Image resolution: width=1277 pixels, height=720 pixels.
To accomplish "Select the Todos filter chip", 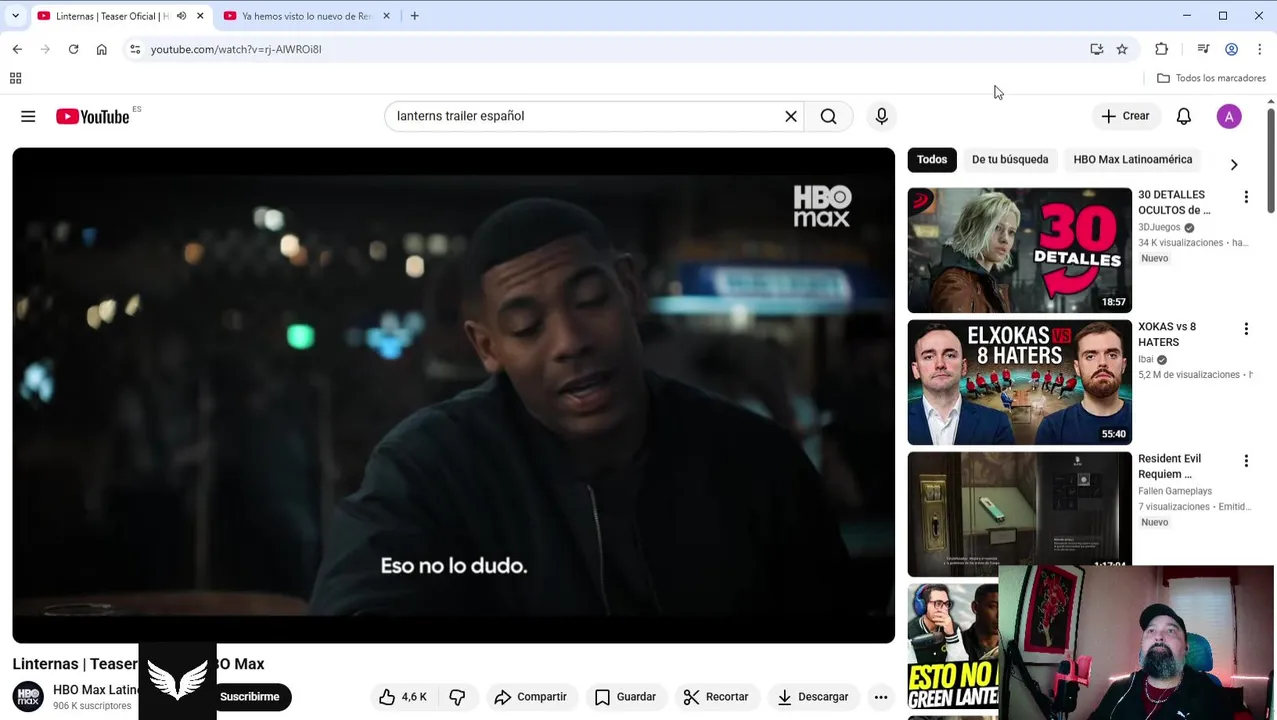I will tap(932, 159).
